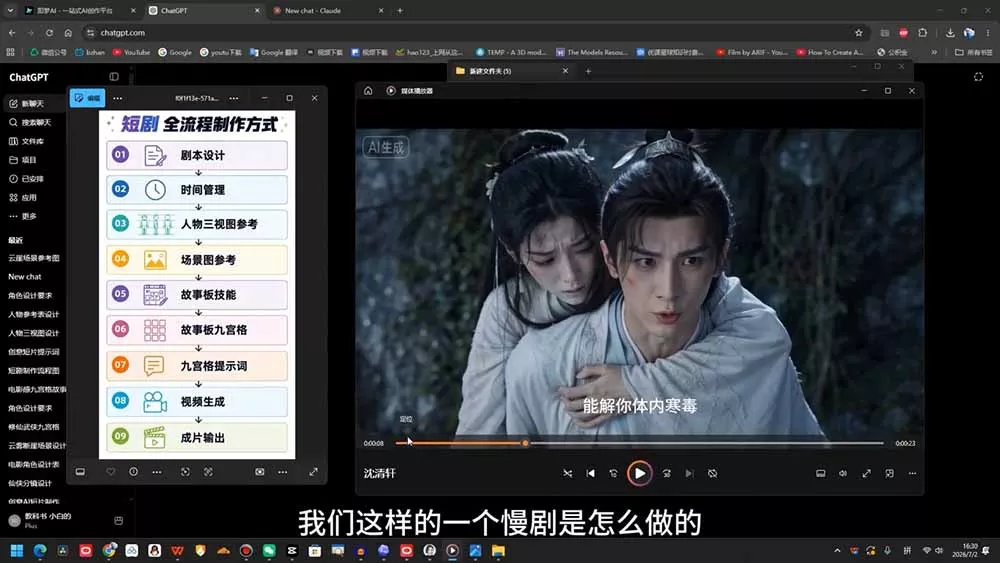
Task: Reload the page in browser
Action: pyautogui.click(x=49, y=33)
